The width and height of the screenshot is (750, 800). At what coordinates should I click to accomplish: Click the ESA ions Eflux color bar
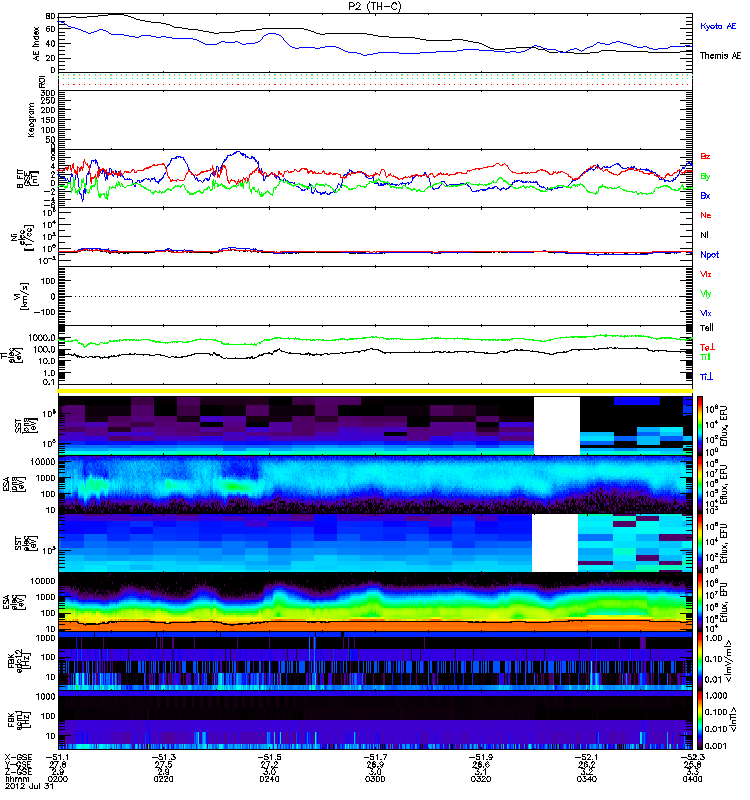(699, 485)
